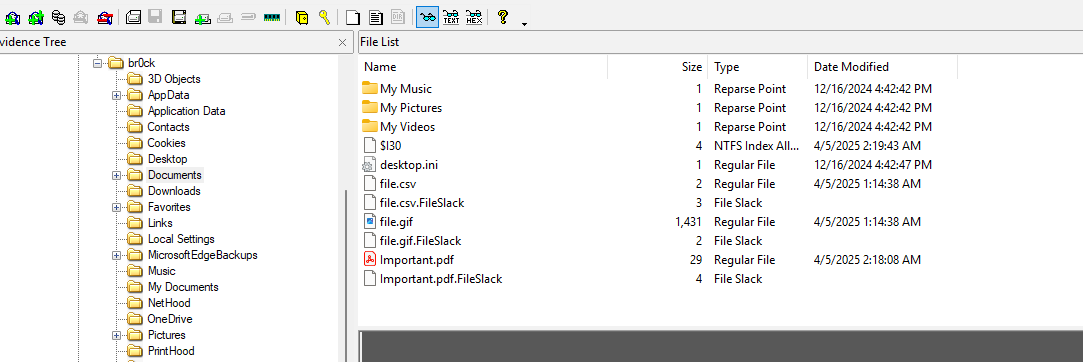Click the 1,431 size value for file.gif
The image size is (1083, 362).
point(689,222)
